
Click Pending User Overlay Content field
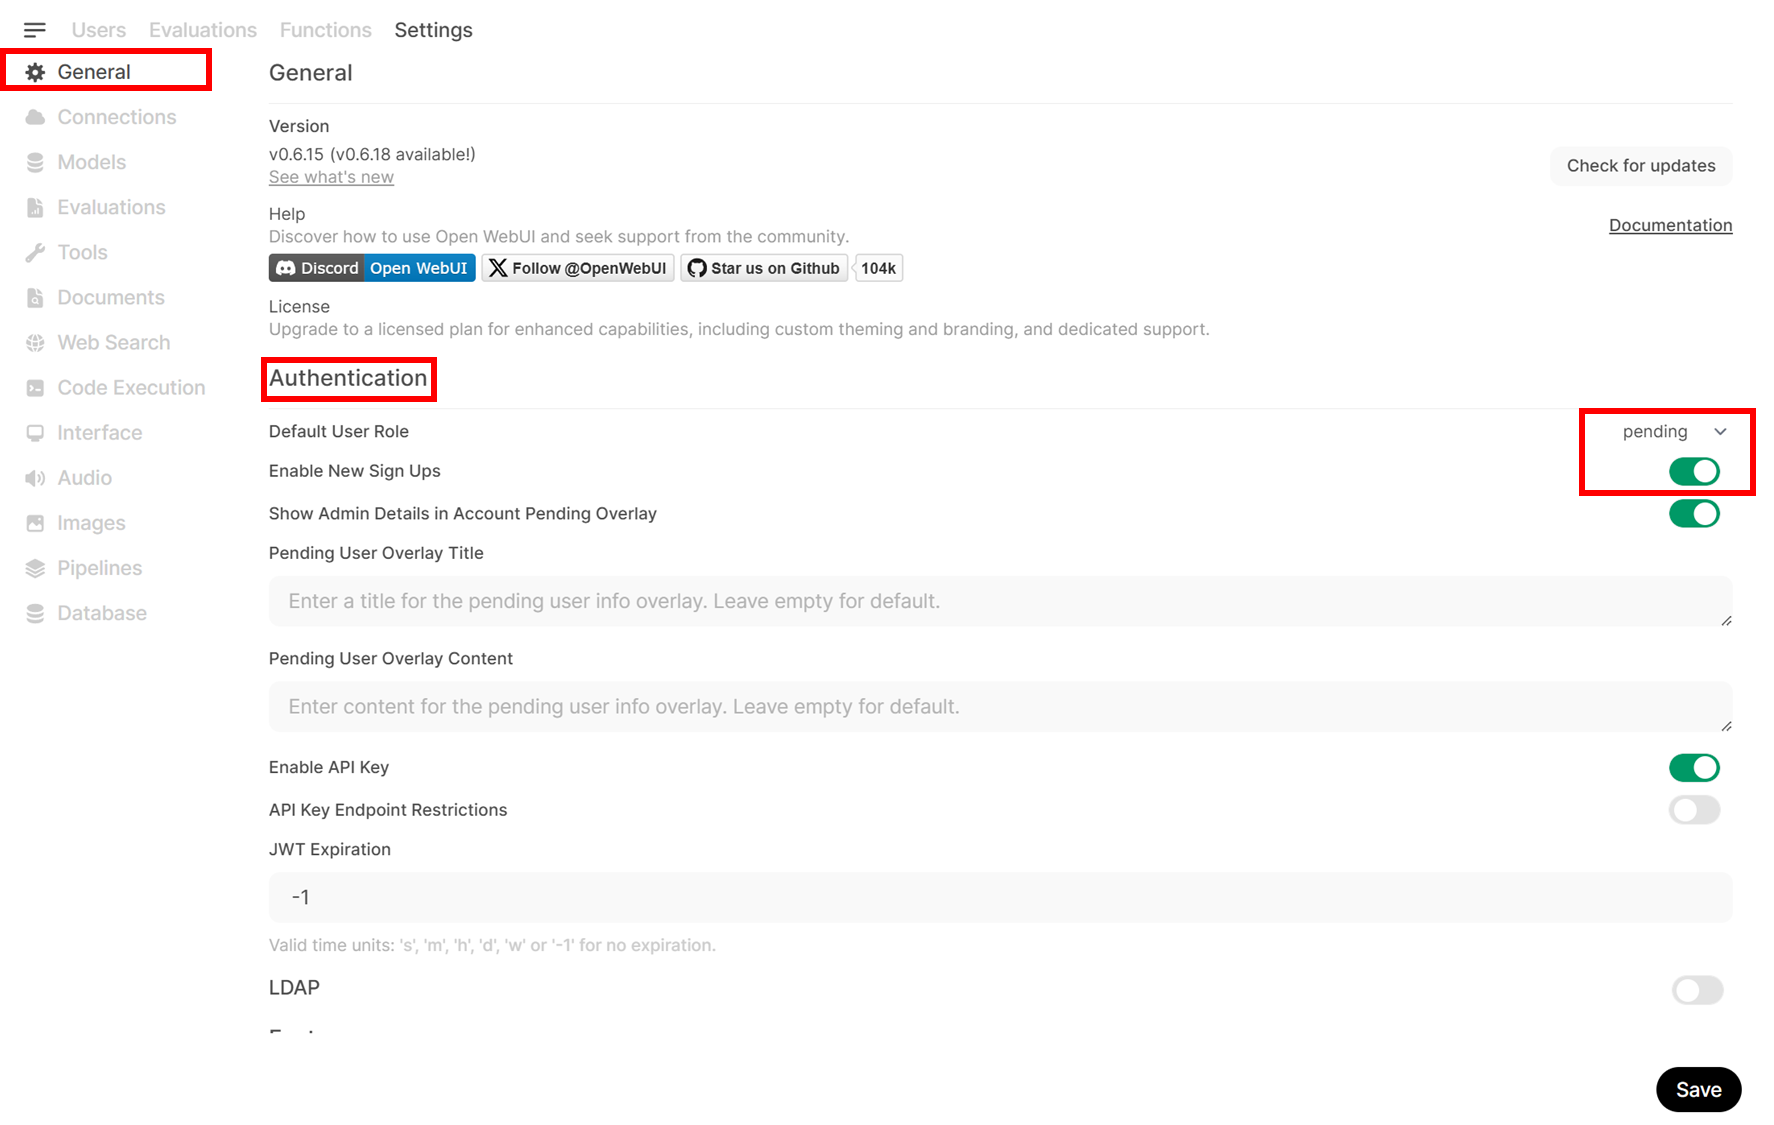click(1000, 707)
